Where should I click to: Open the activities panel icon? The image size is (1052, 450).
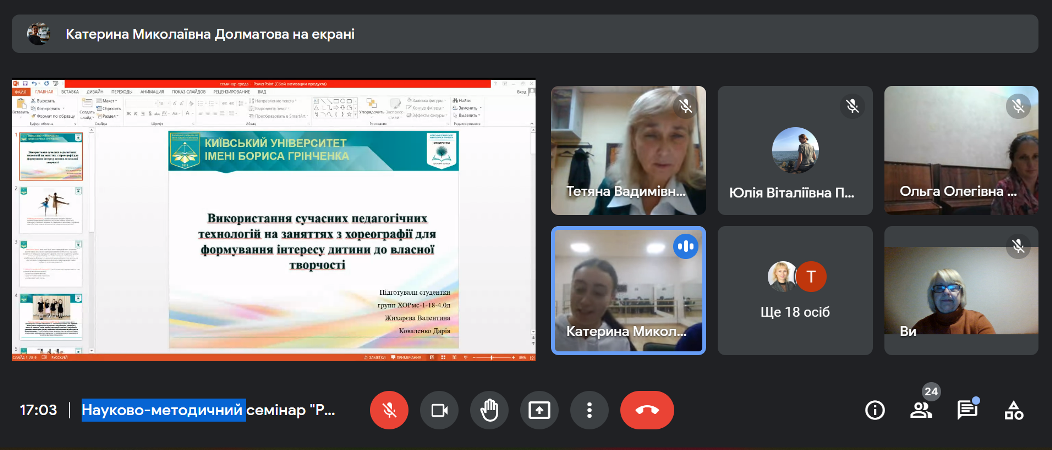point(1013,410)
